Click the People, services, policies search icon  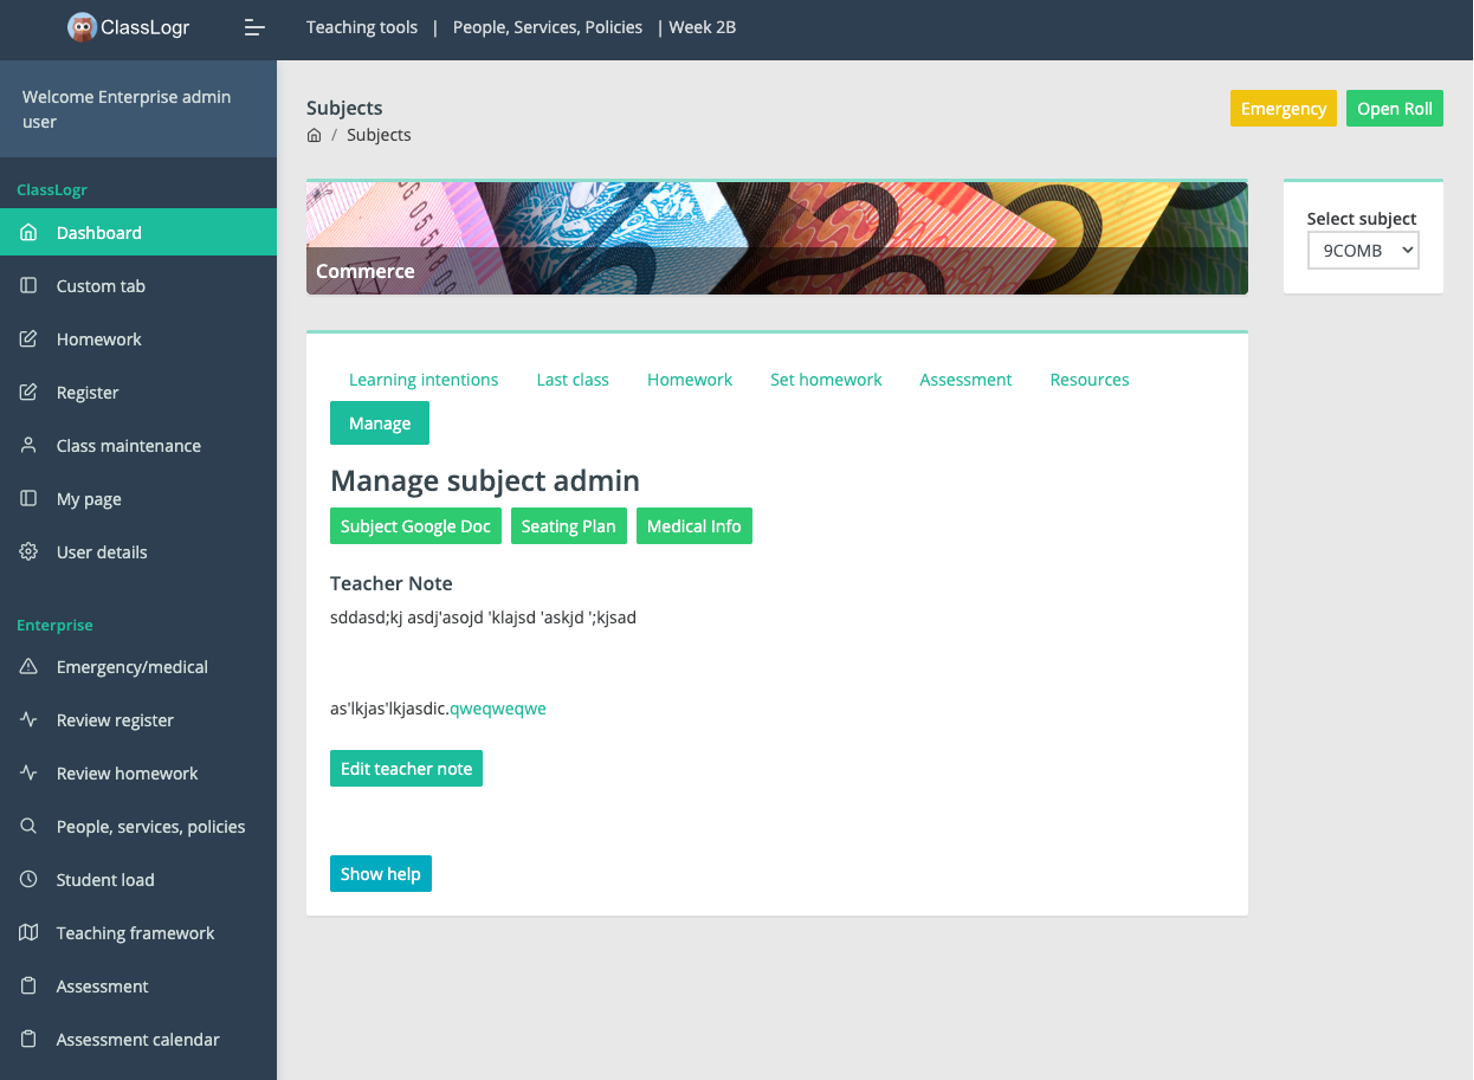[x=29, y=826]
